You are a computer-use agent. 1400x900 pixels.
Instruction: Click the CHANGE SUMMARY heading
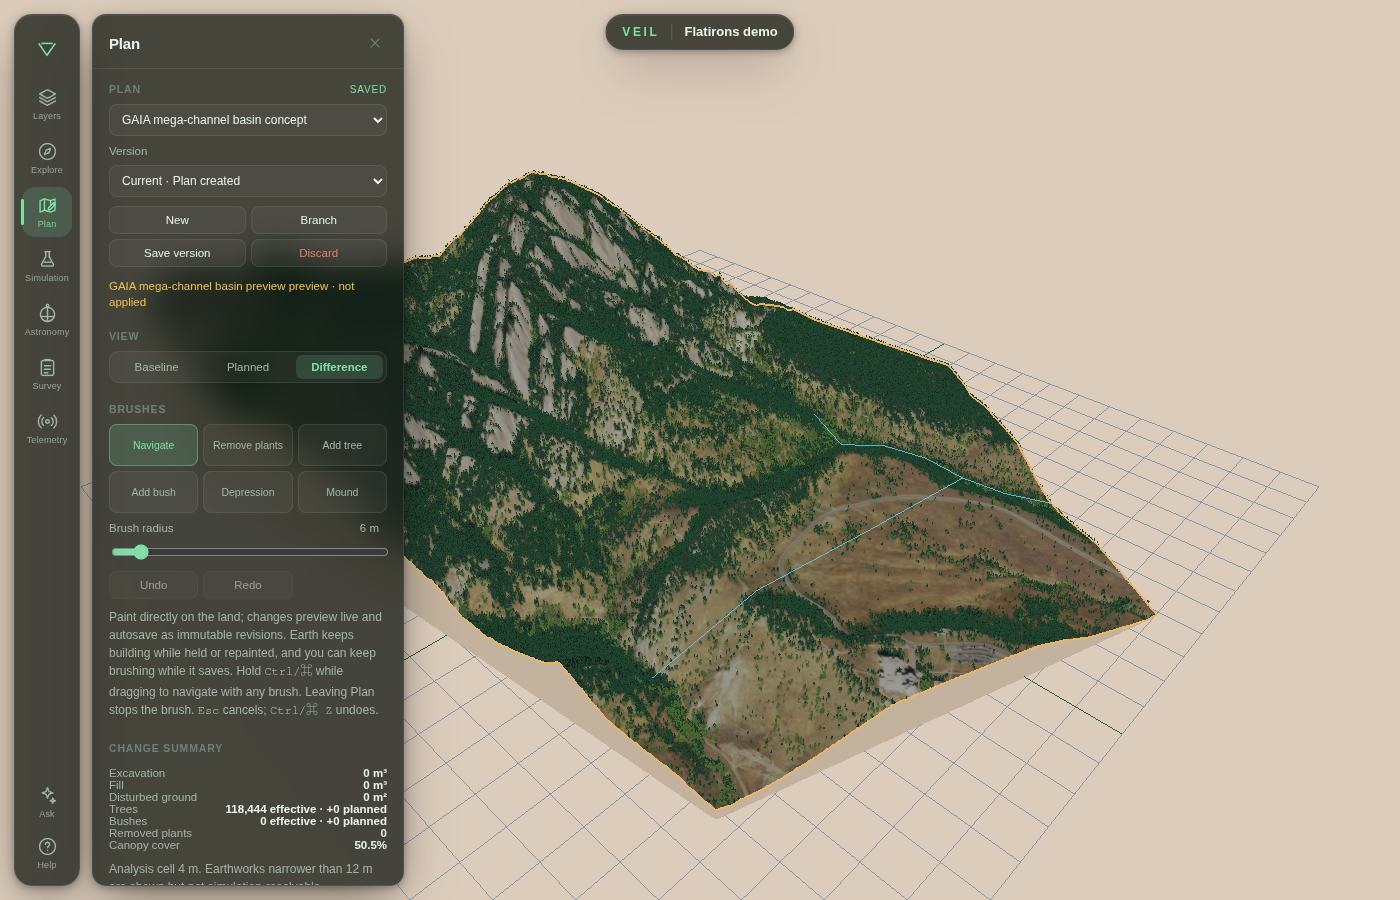166,748
